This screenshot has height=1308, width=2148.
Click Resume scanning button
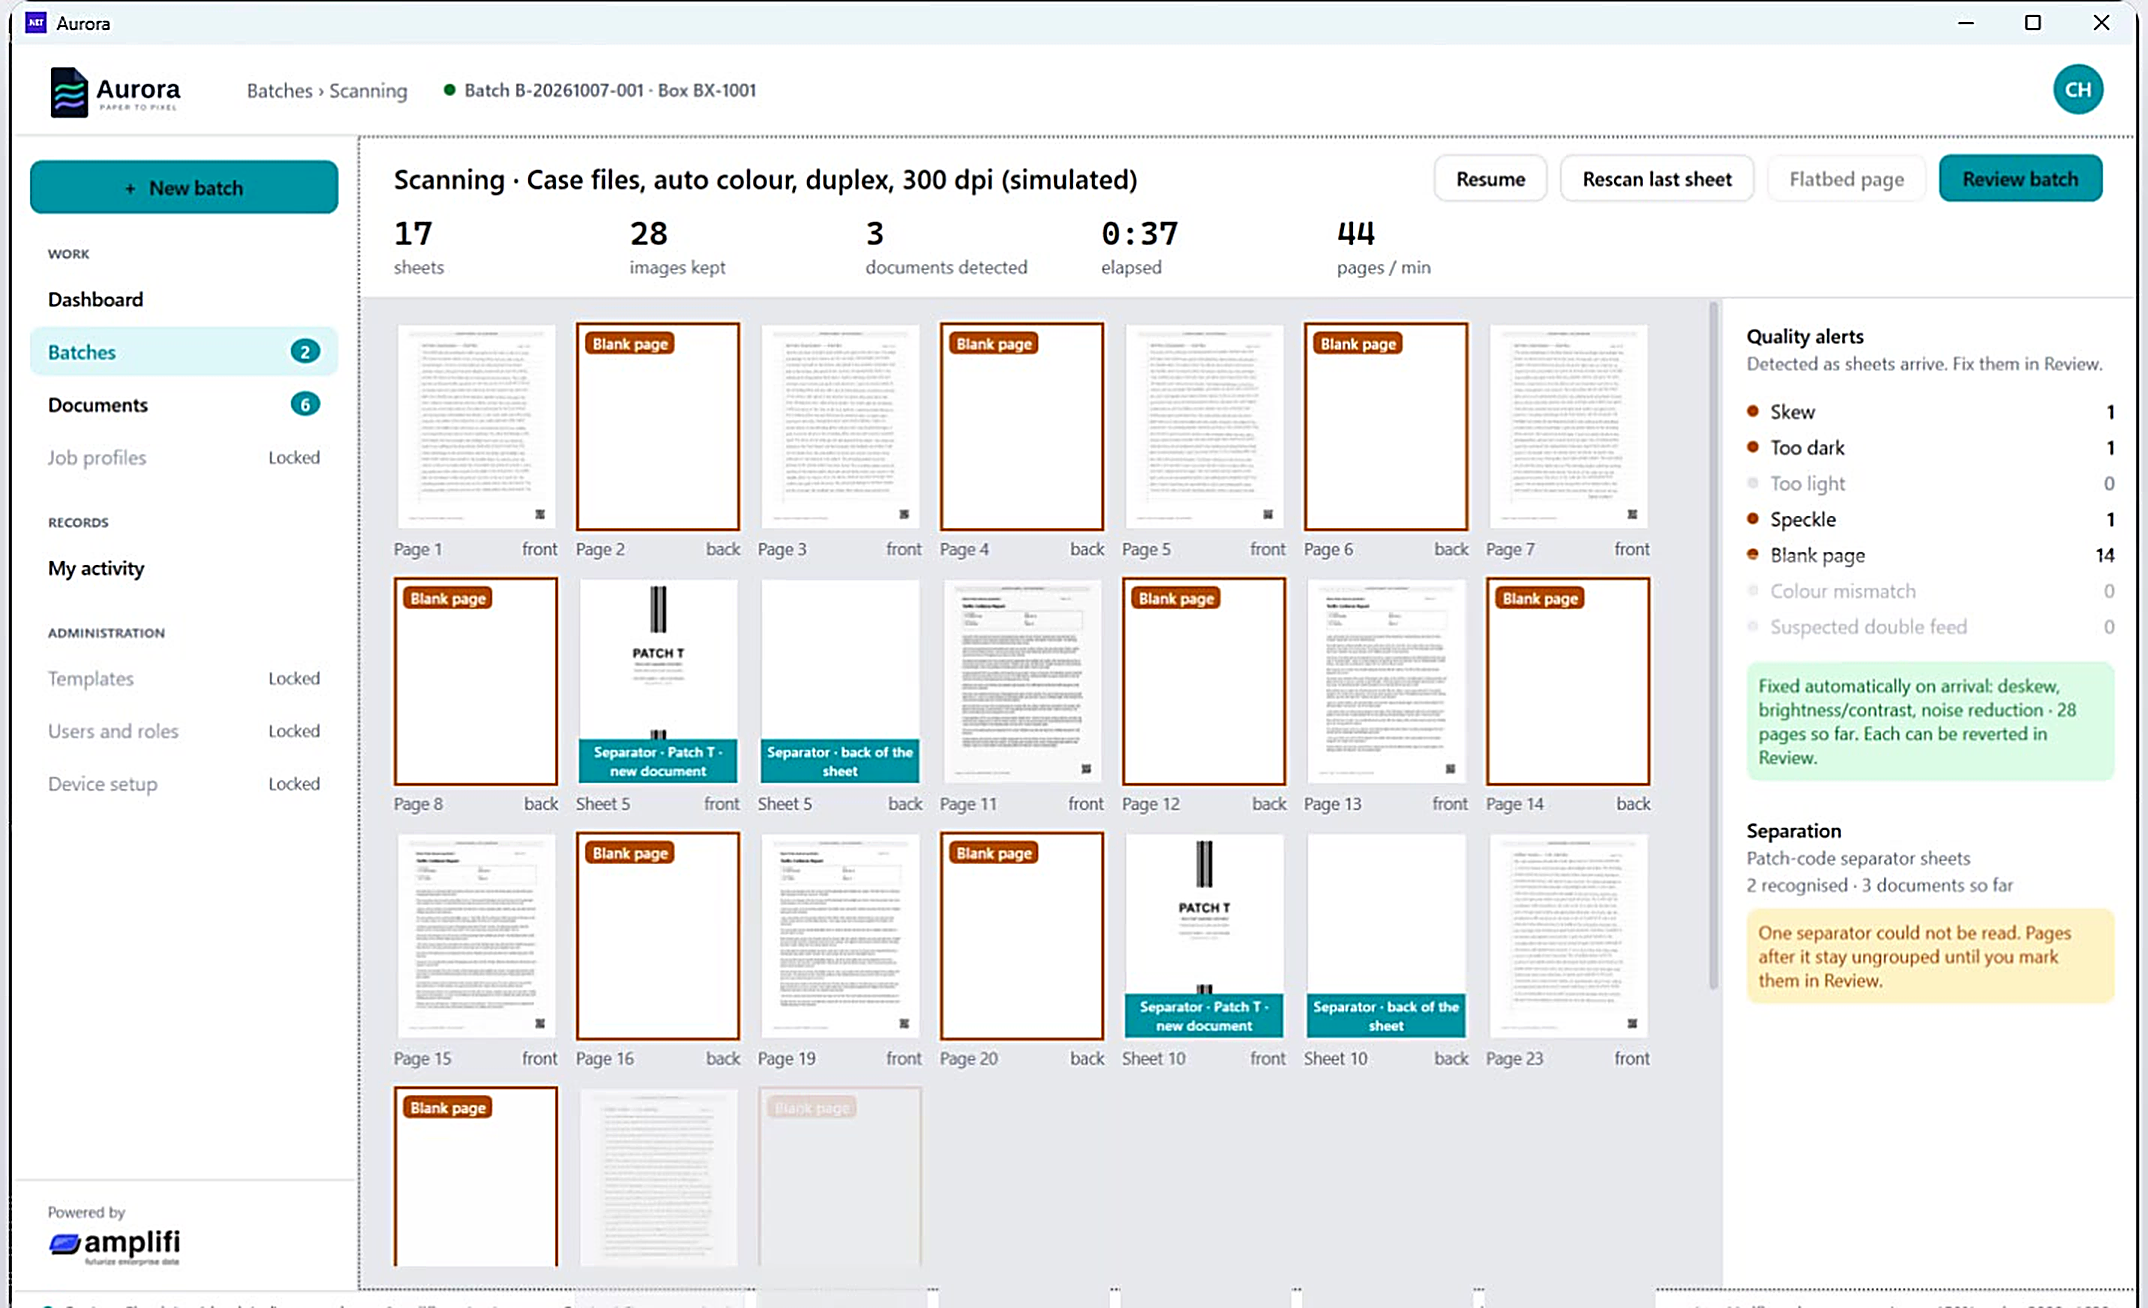1490,179
